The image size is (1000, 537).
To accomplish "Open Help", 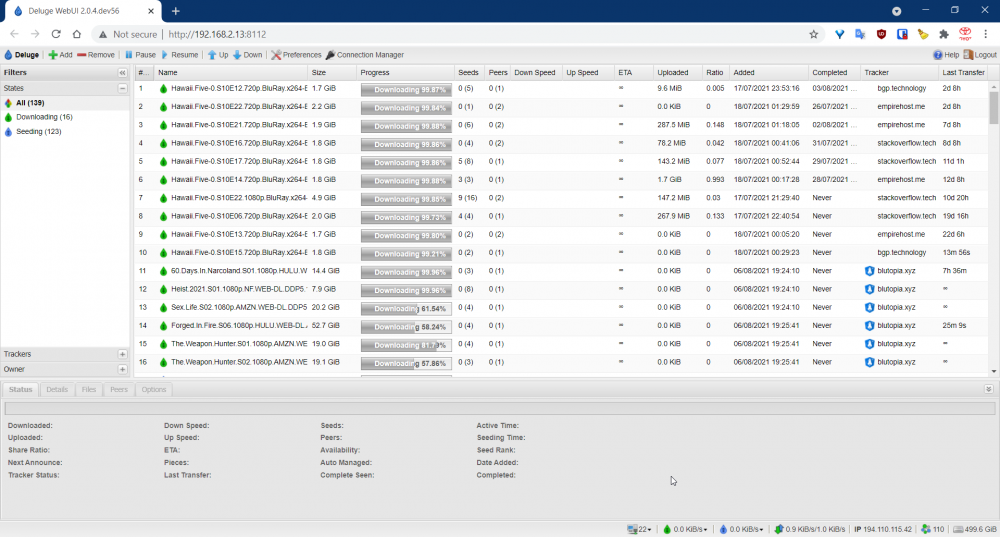I will [x=946, y=55].
